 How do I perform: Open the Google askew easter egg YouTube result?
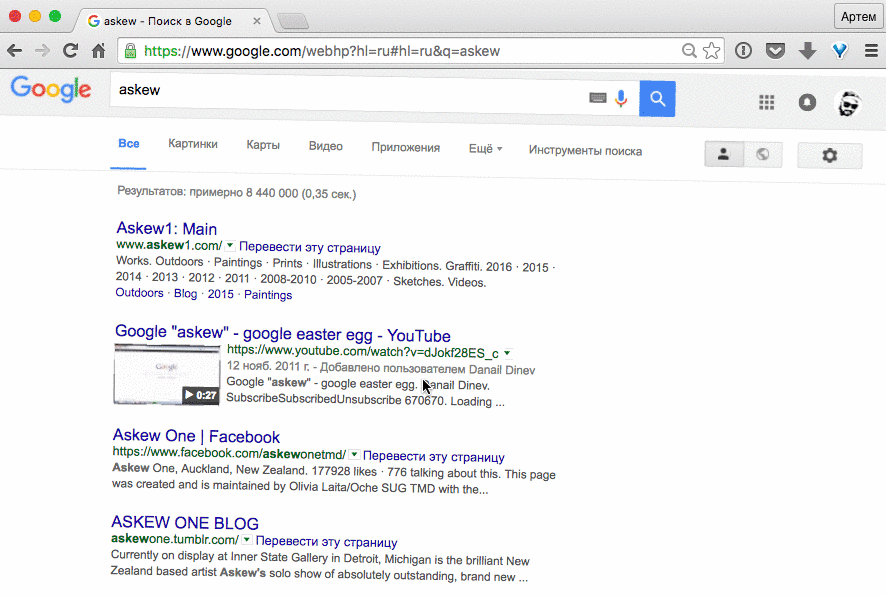click(283, 333)
